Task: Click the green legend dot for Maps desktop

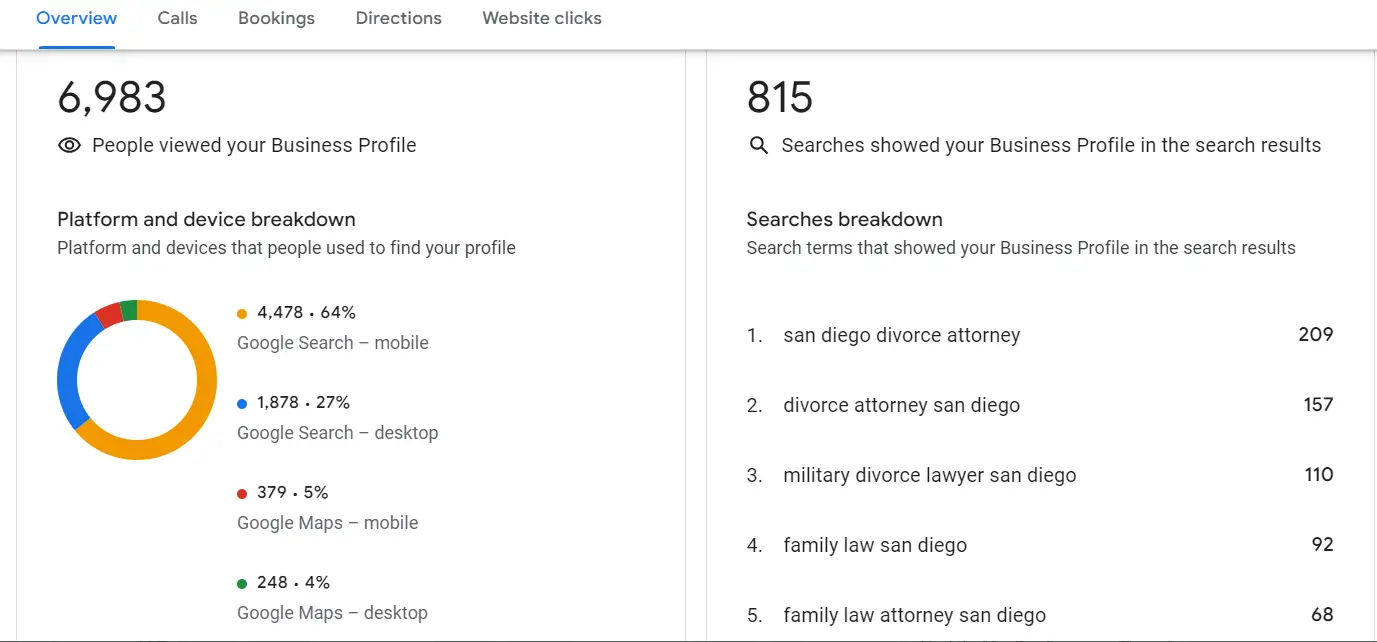Action: 241,582
